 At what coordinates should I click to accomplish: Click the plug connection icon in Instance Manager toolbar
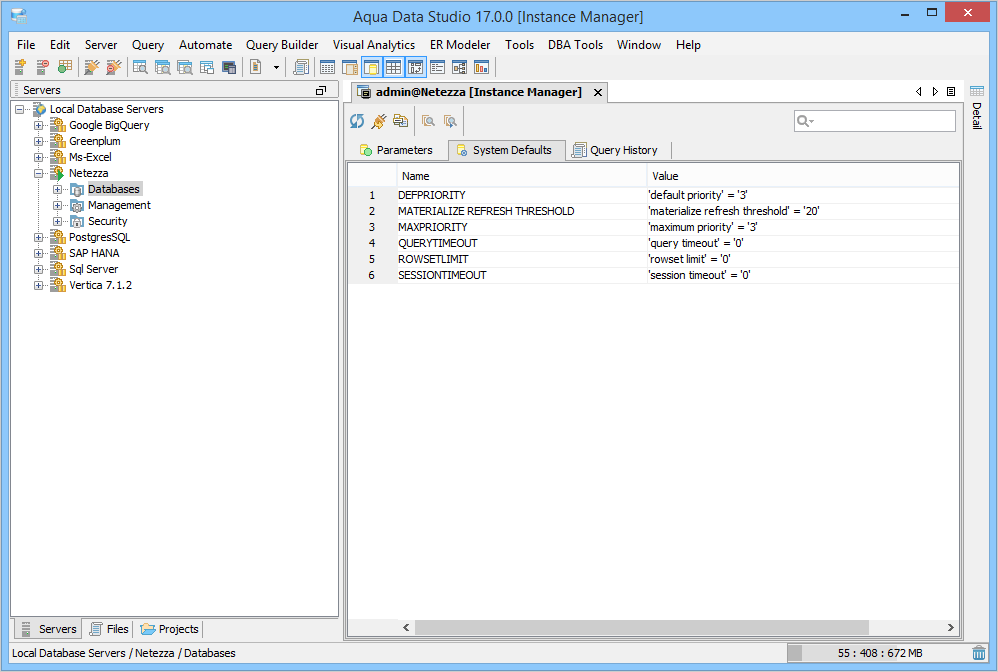pyautogui.click(x=379, y=121)
